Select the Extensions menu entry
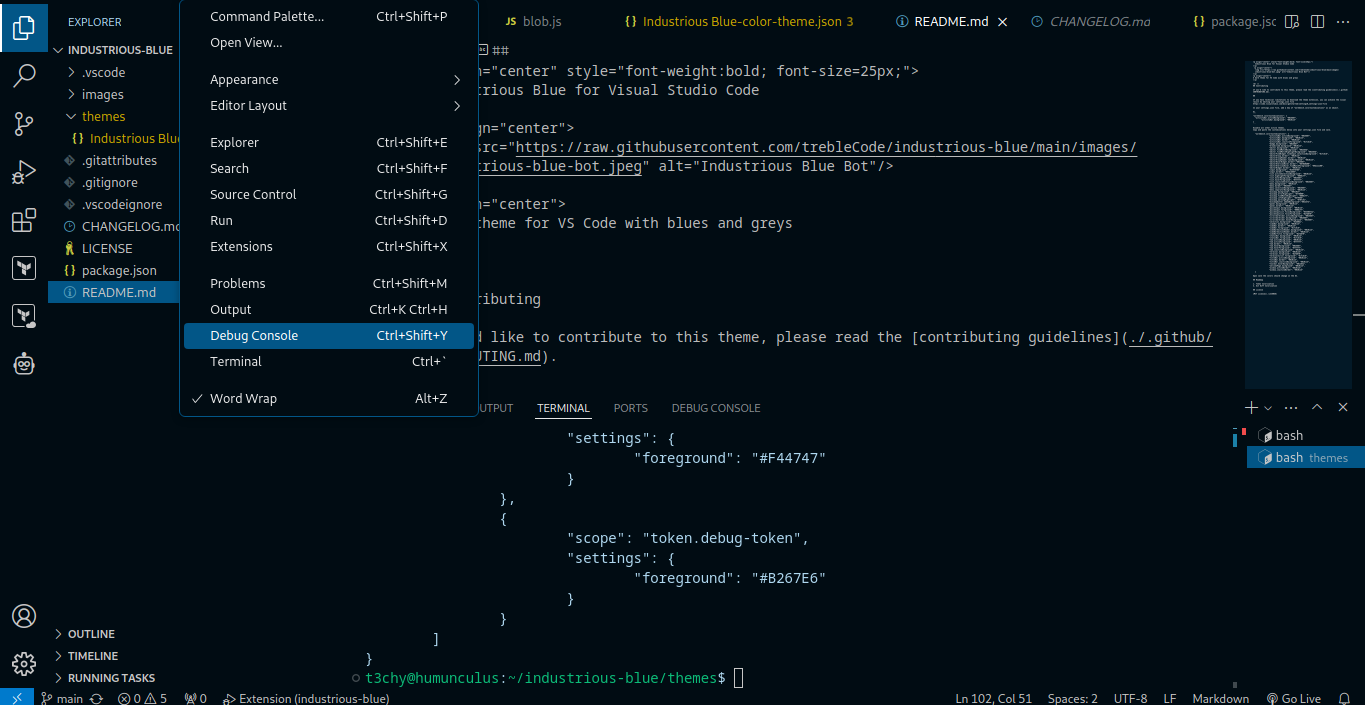The height and width of the screenshot is (705, 1365). [x=328, y=246]
